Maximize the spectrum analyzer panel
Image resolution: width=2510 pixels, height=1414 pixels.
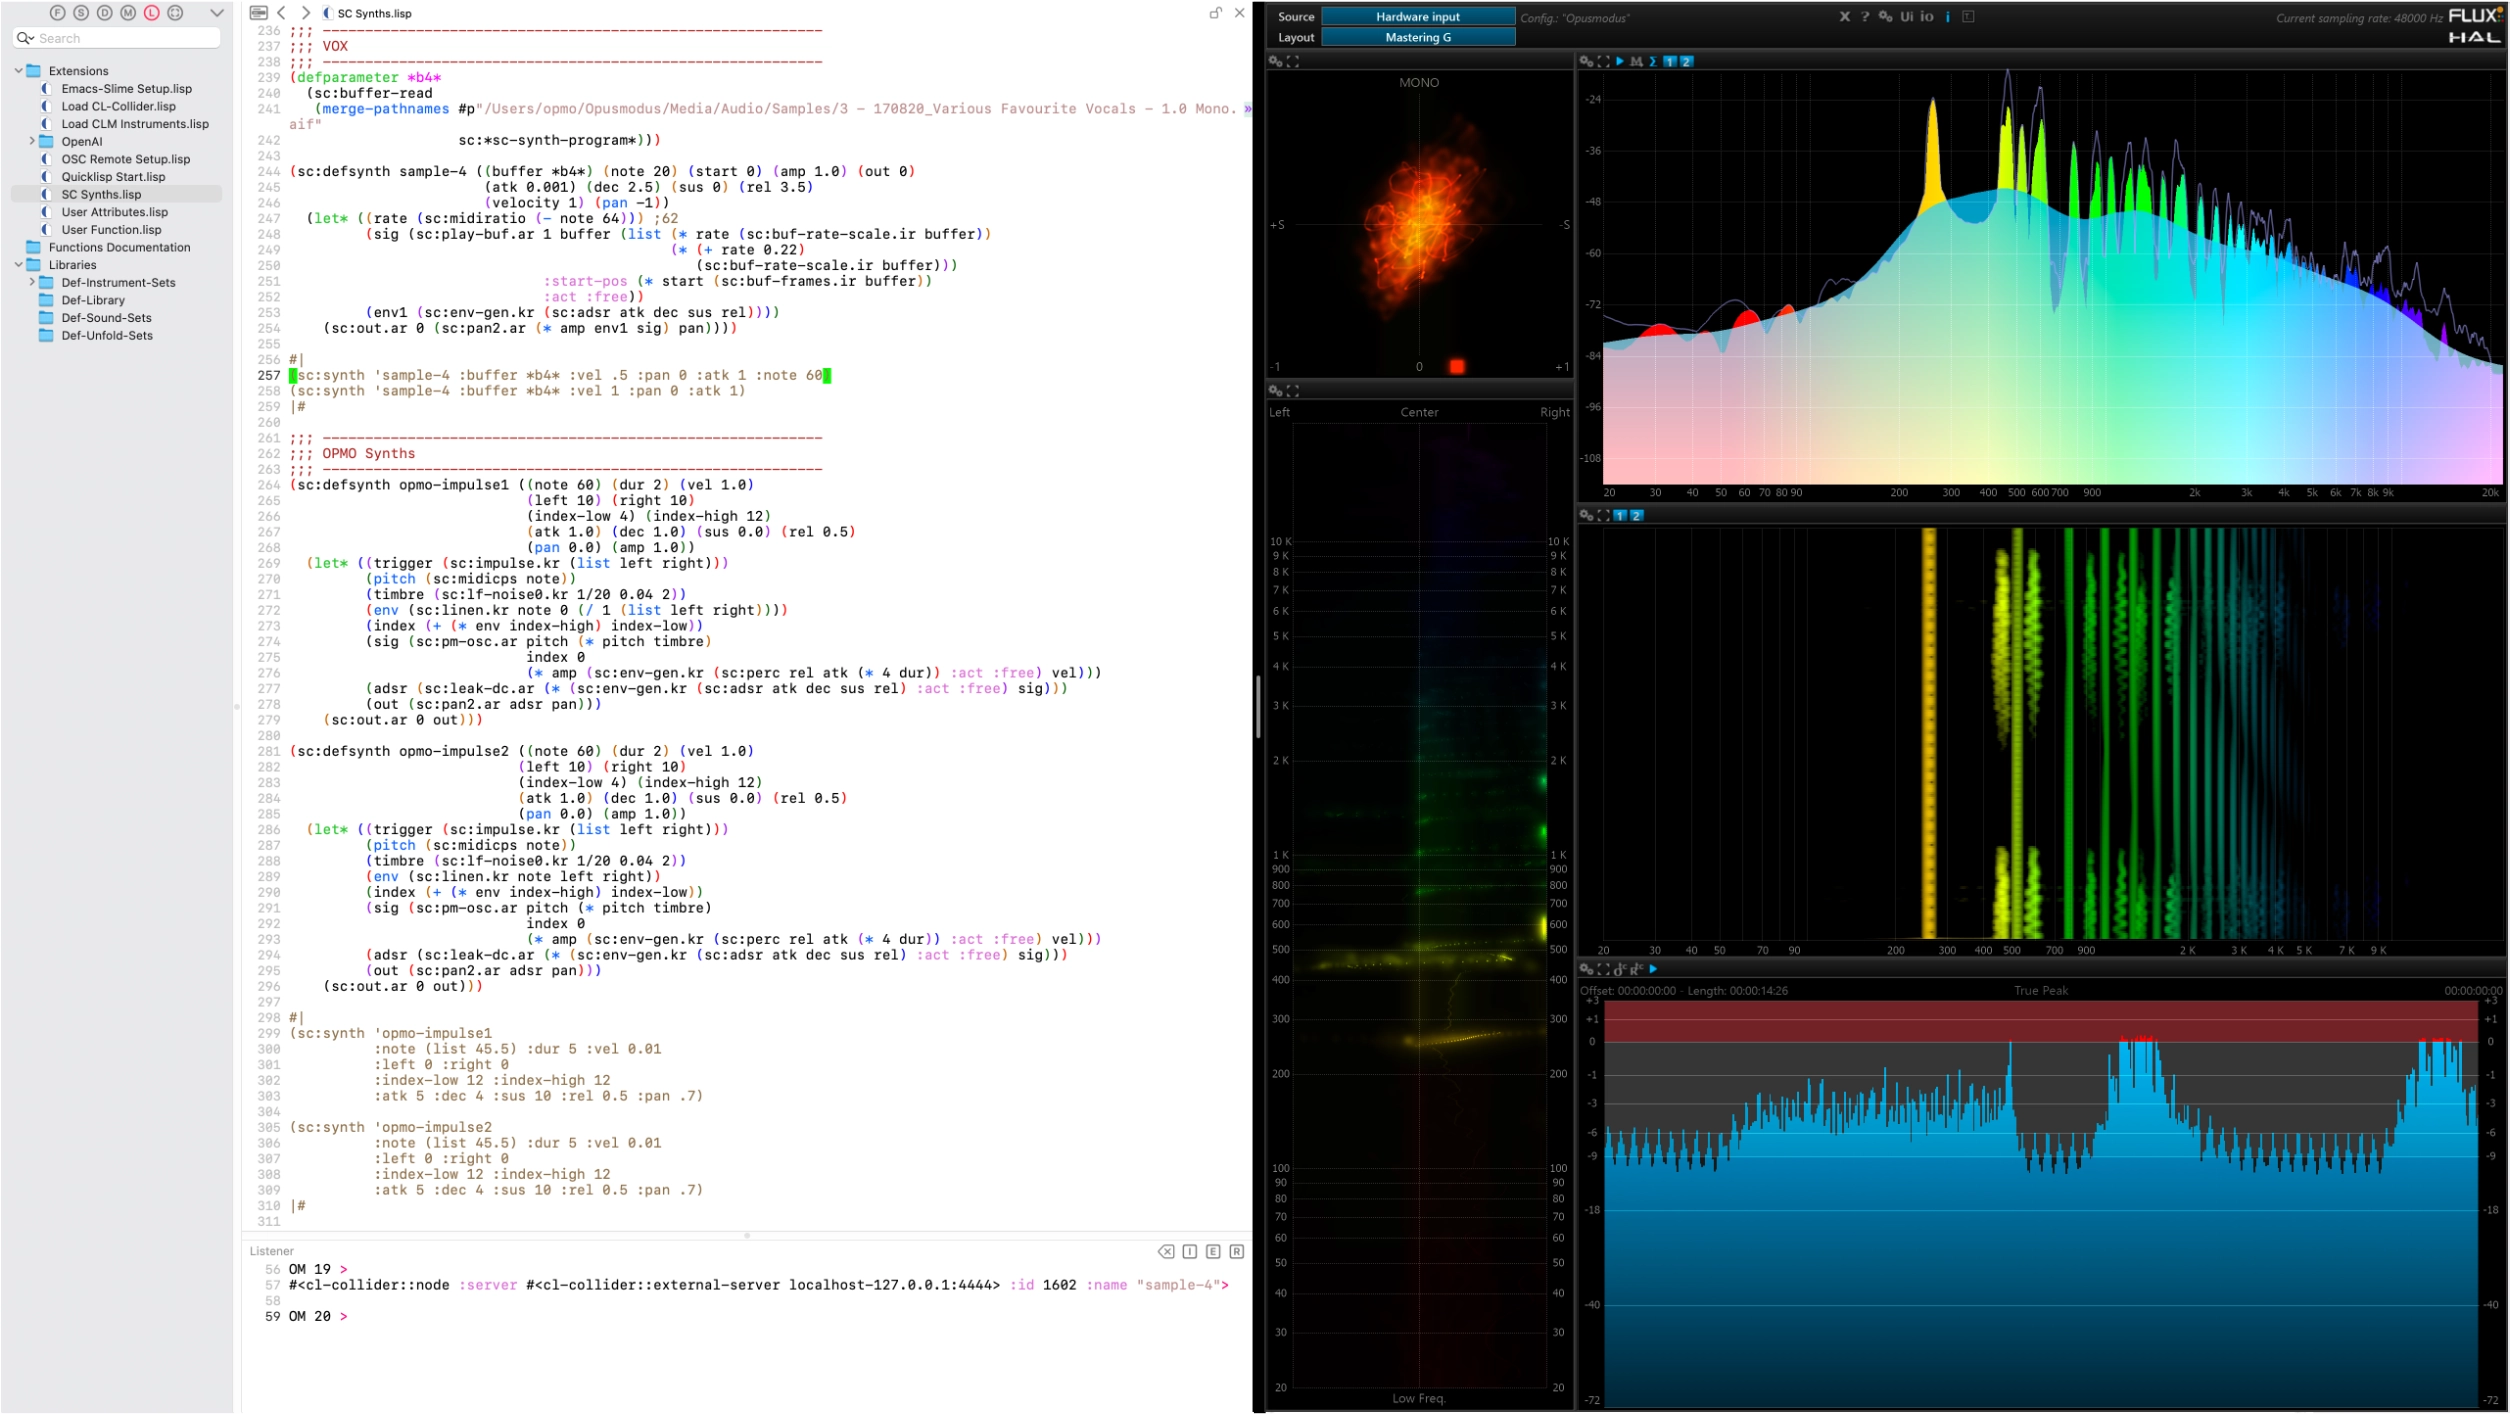[1604, 62]
